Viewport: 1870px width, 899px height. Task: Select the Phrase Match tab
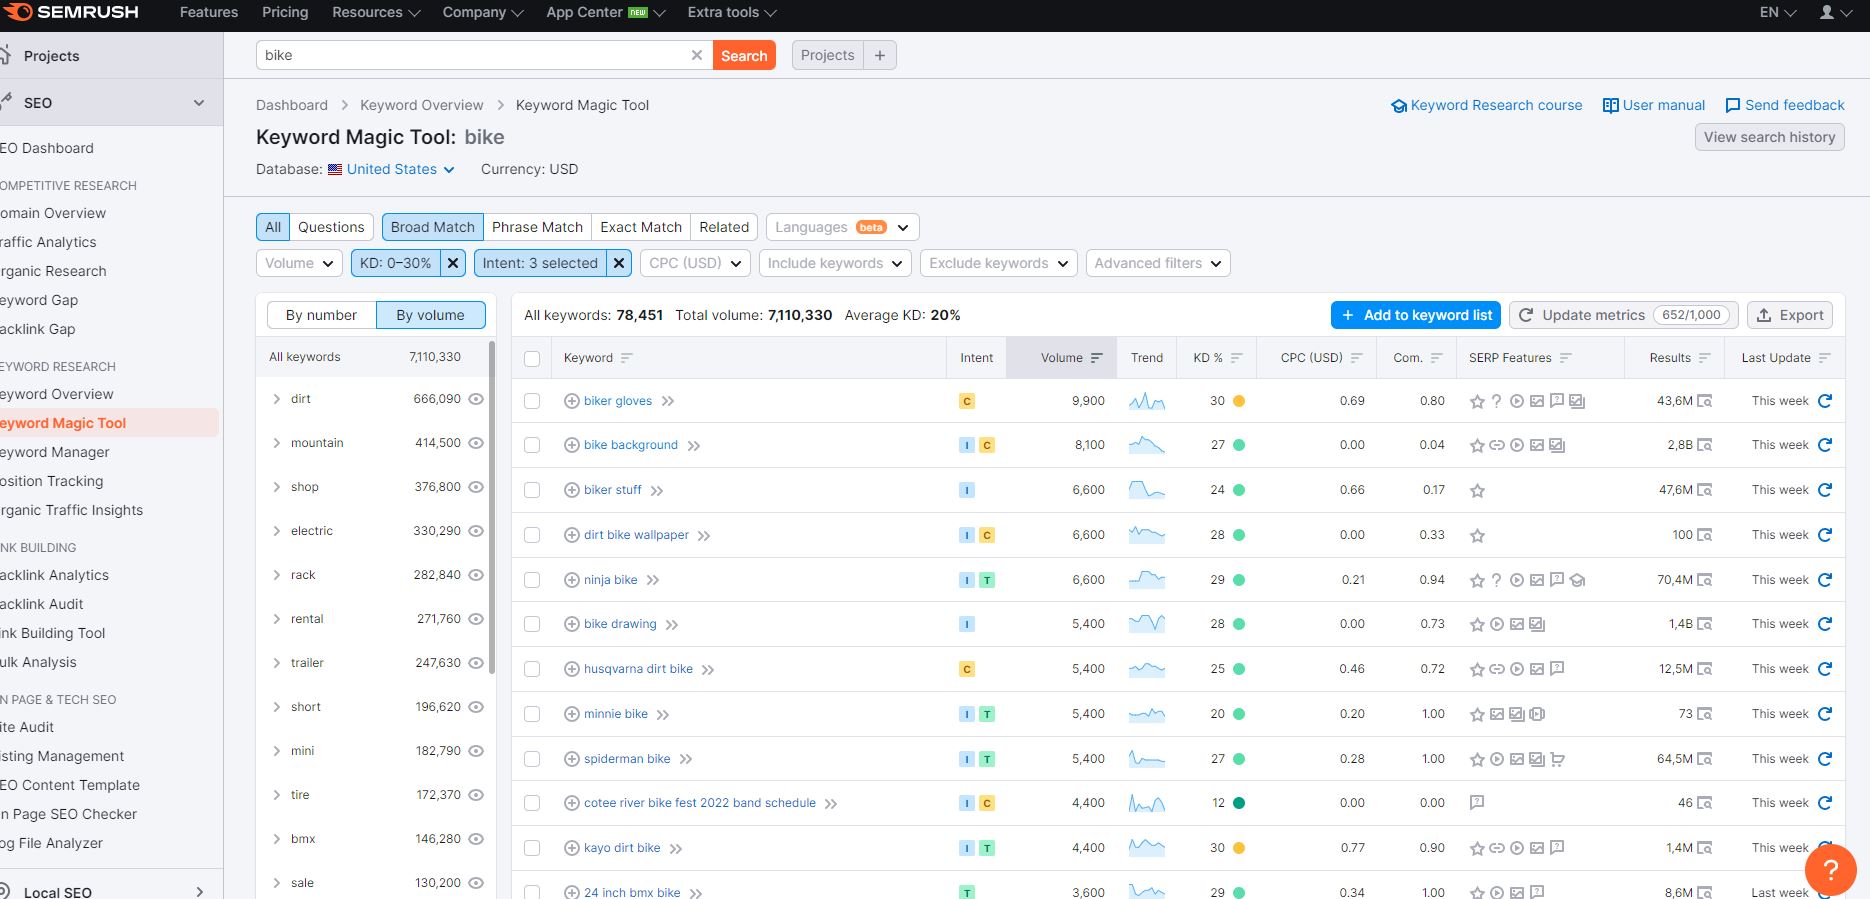click(537, 227)
